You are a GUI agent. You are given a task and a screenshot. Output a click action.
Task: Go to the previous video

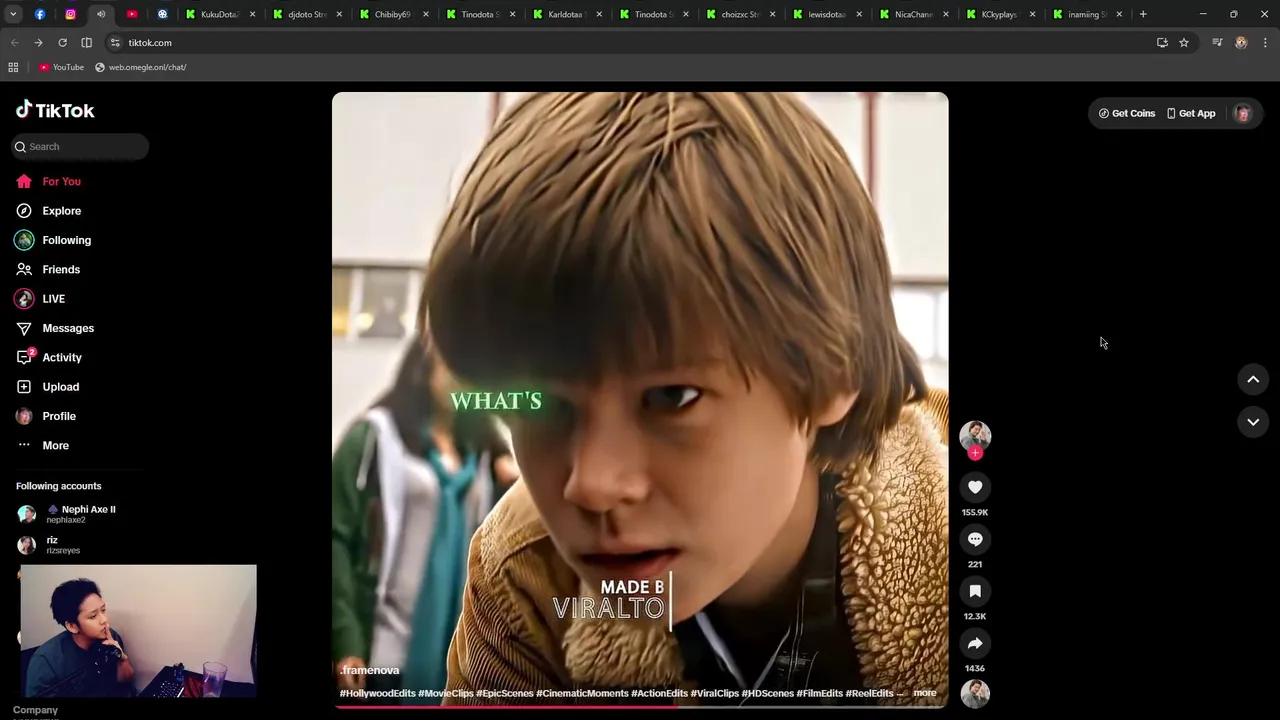pos(1253,379)
